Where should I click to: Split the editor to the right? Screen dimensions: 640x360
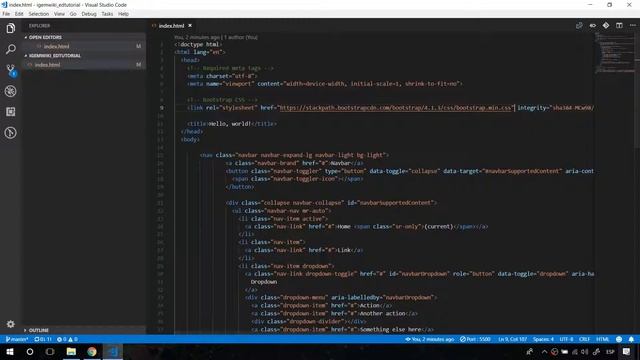[619, 25]
